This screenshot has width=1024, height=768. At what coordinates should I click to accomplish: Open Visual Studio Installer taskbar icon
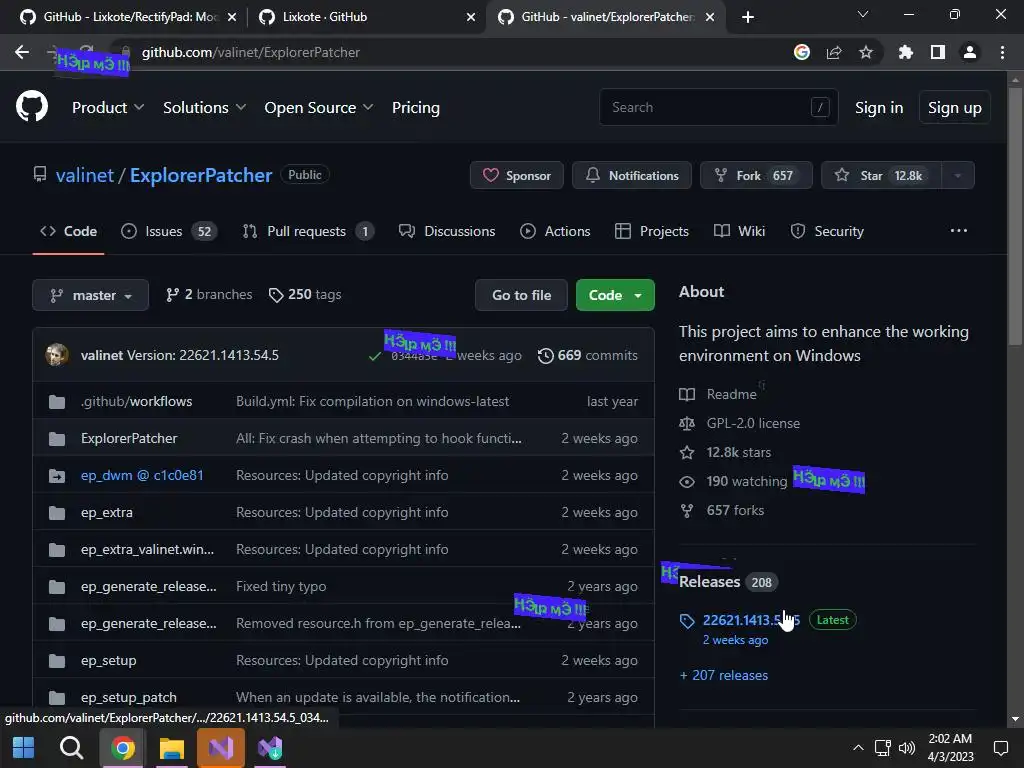[270, 748]
